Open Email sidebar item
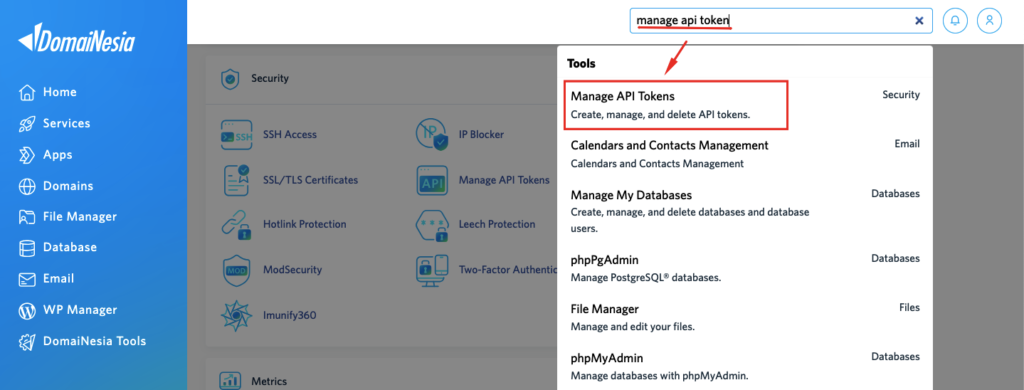The height and width of the screenshot is (390, 1024). 58,278
